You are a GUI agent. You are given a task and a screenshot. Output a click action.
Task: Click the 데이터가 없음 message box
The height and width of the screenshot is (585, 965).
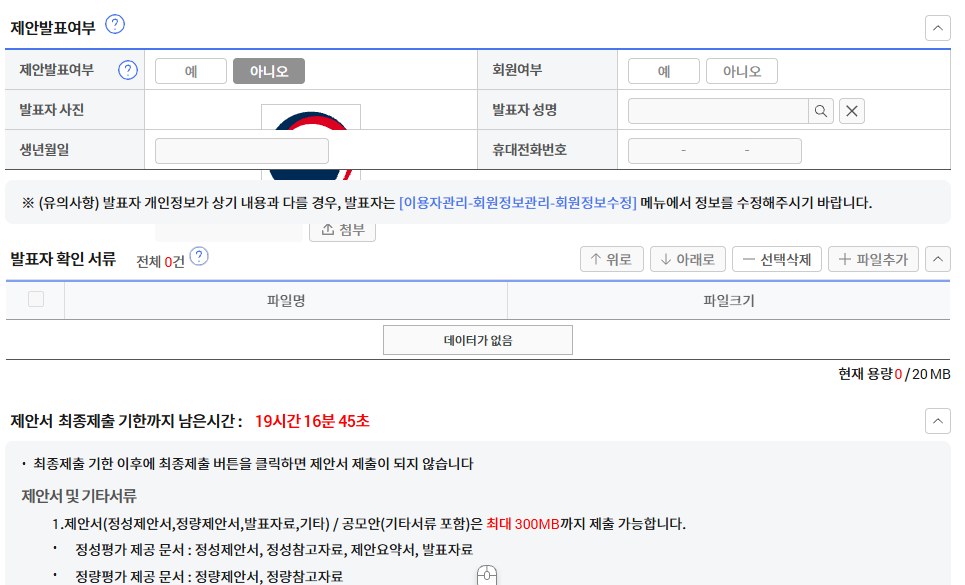(478, 340)
